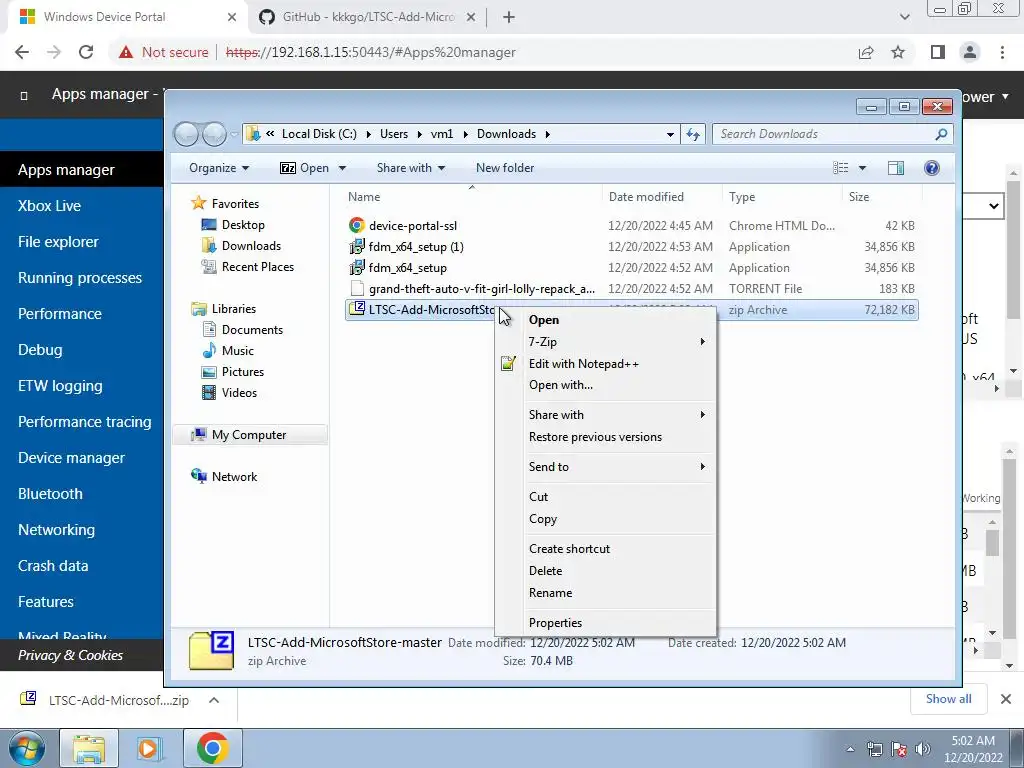Click the zip icon of LTSC-Add-MicrosoftStore
This screenshot has width=1024, height=768.
pyautogui.click(x=356, y=310)
